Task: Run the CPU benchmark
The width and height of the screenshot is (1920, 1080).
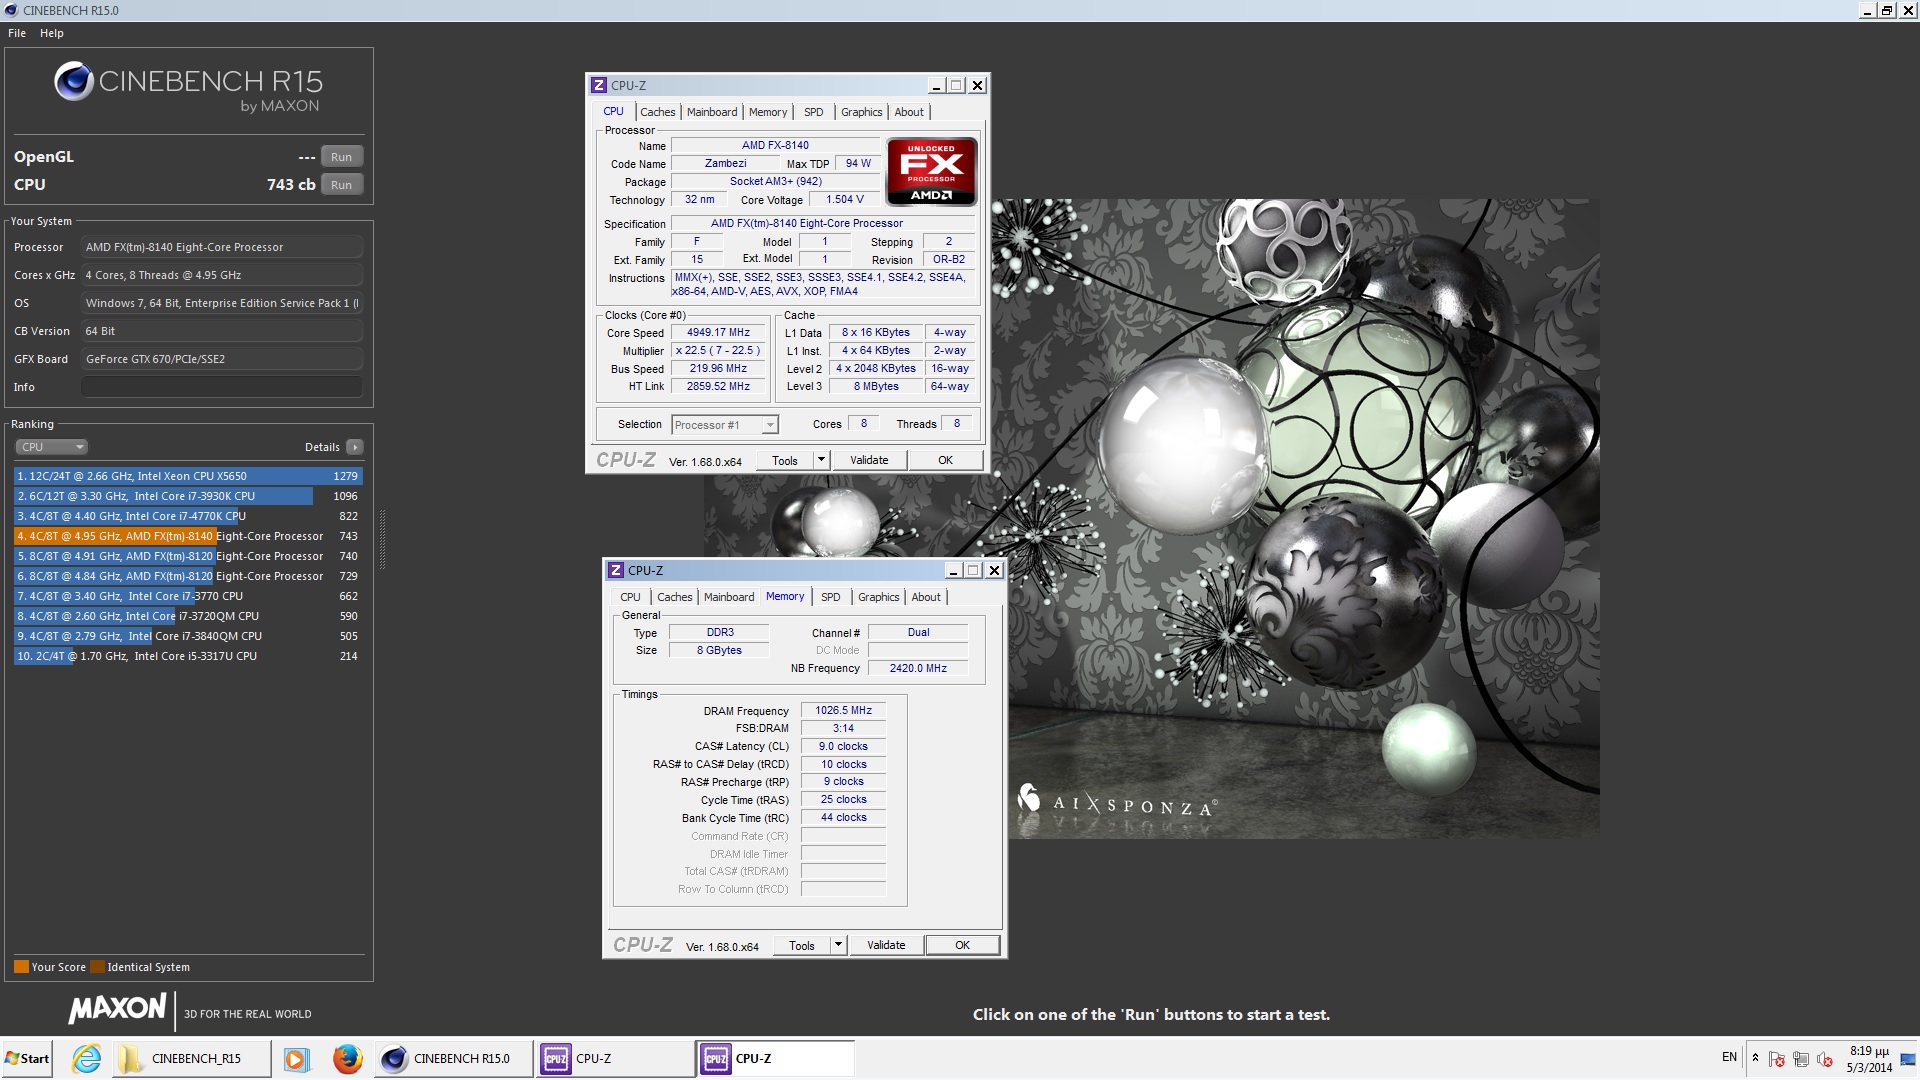Action: [x=342, y=185]
